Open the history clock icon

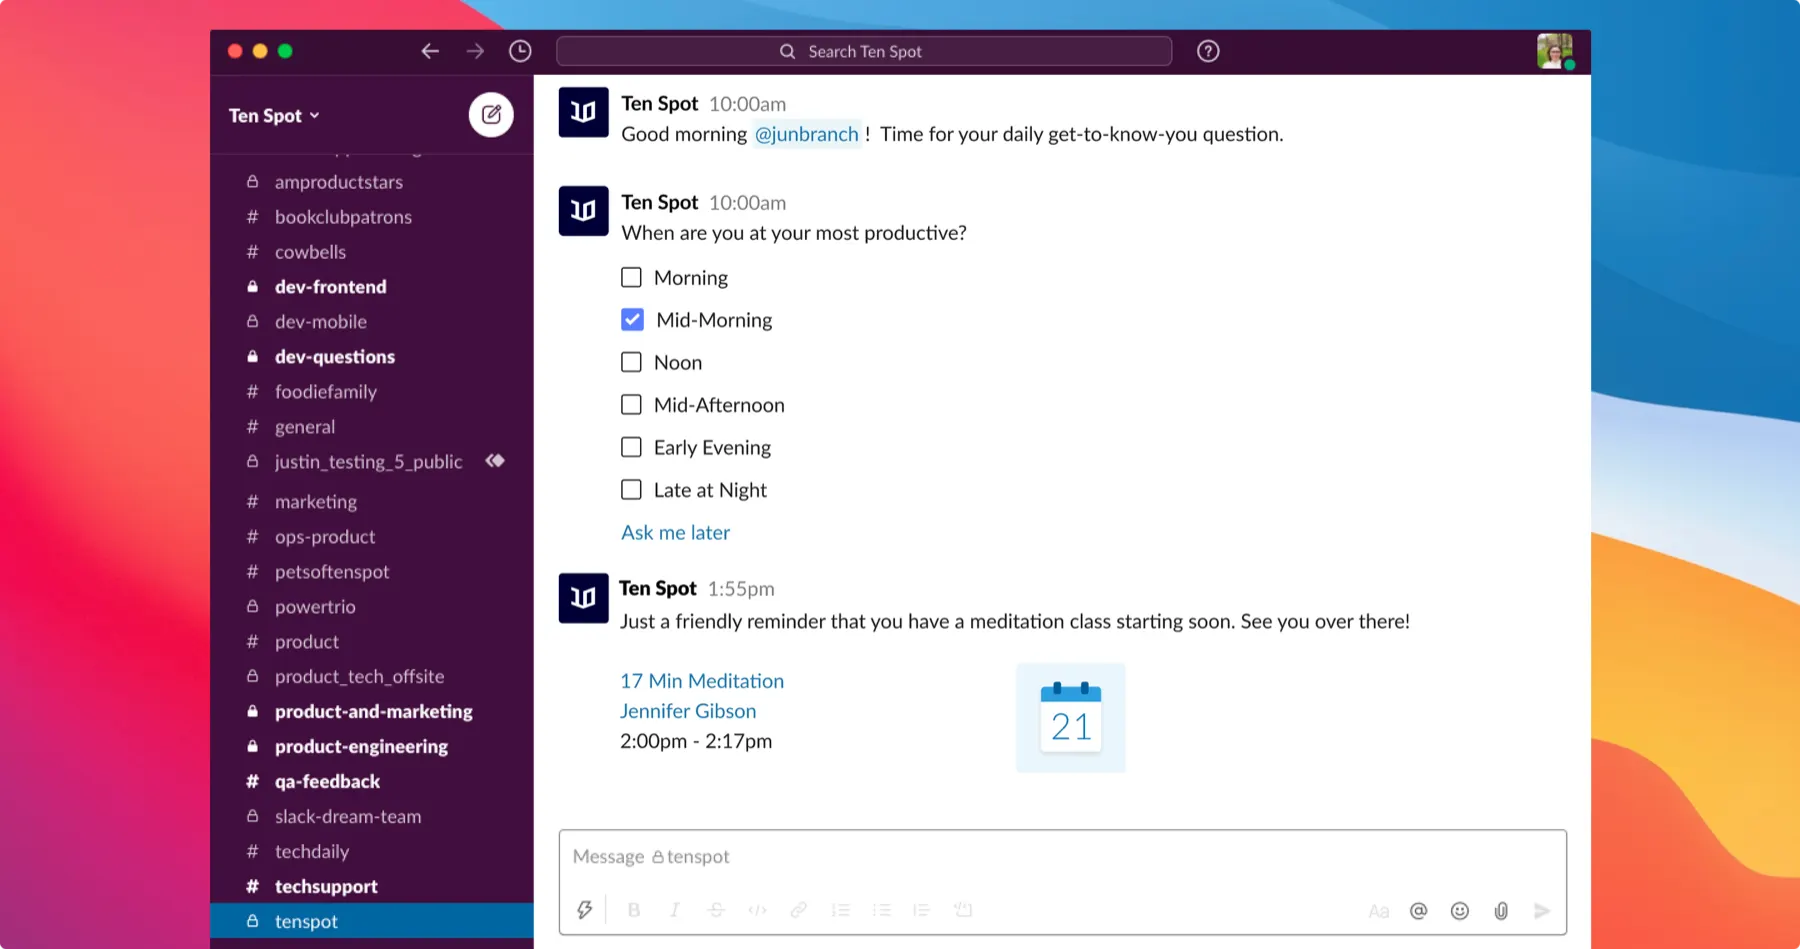(520, 51)
